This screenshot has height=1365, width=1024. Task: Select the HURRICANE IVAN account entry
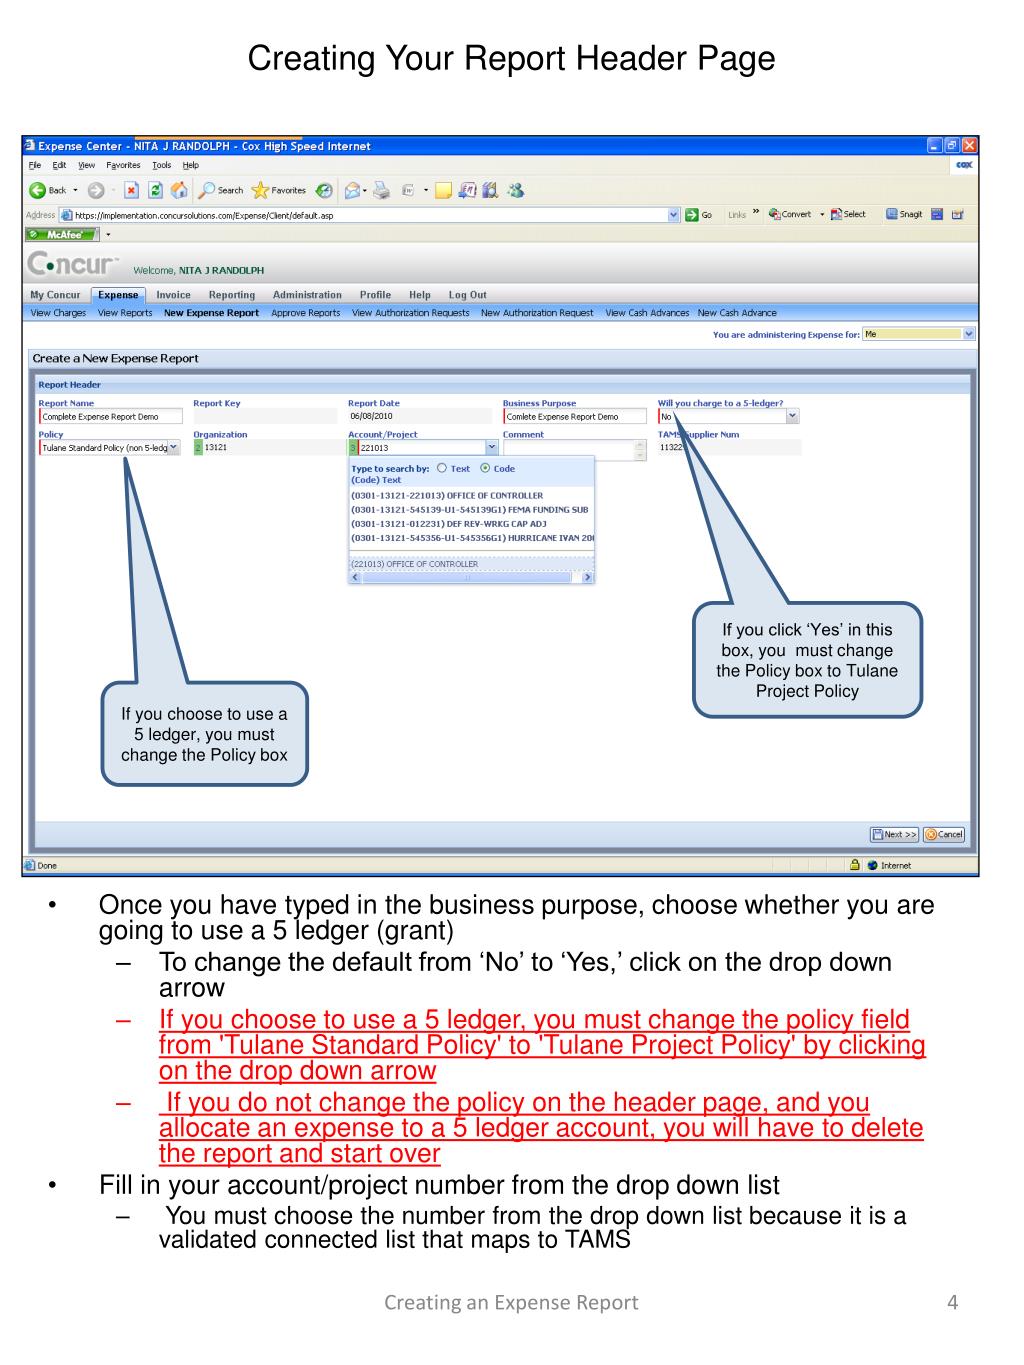[x=472, y=538]
